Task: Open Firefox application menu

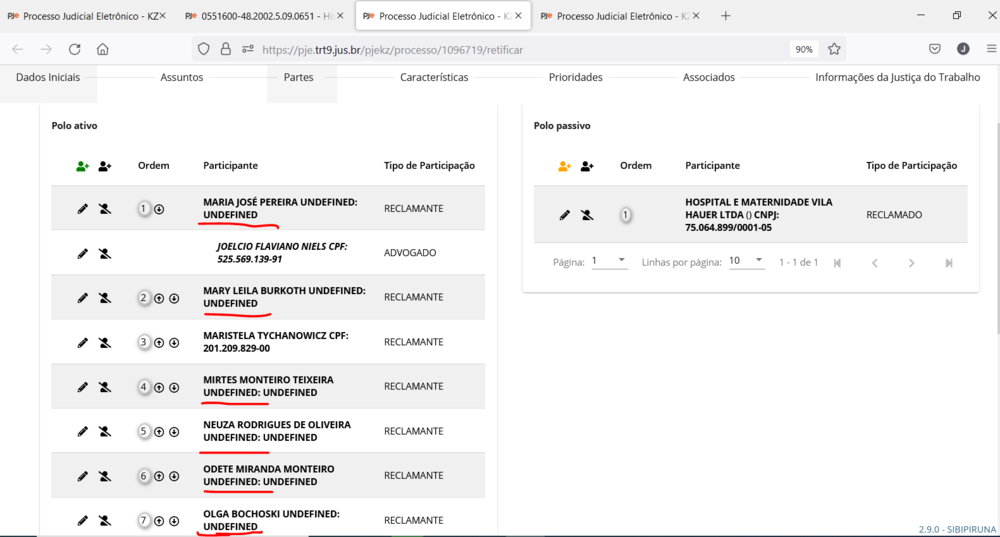Action: coord(991,49)
